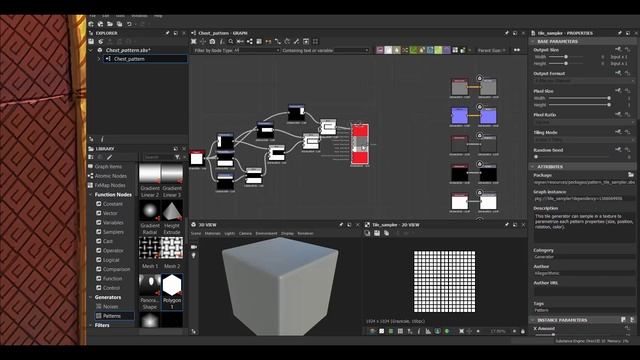Click the new package icon in main toolbar

tap(91, 24)
